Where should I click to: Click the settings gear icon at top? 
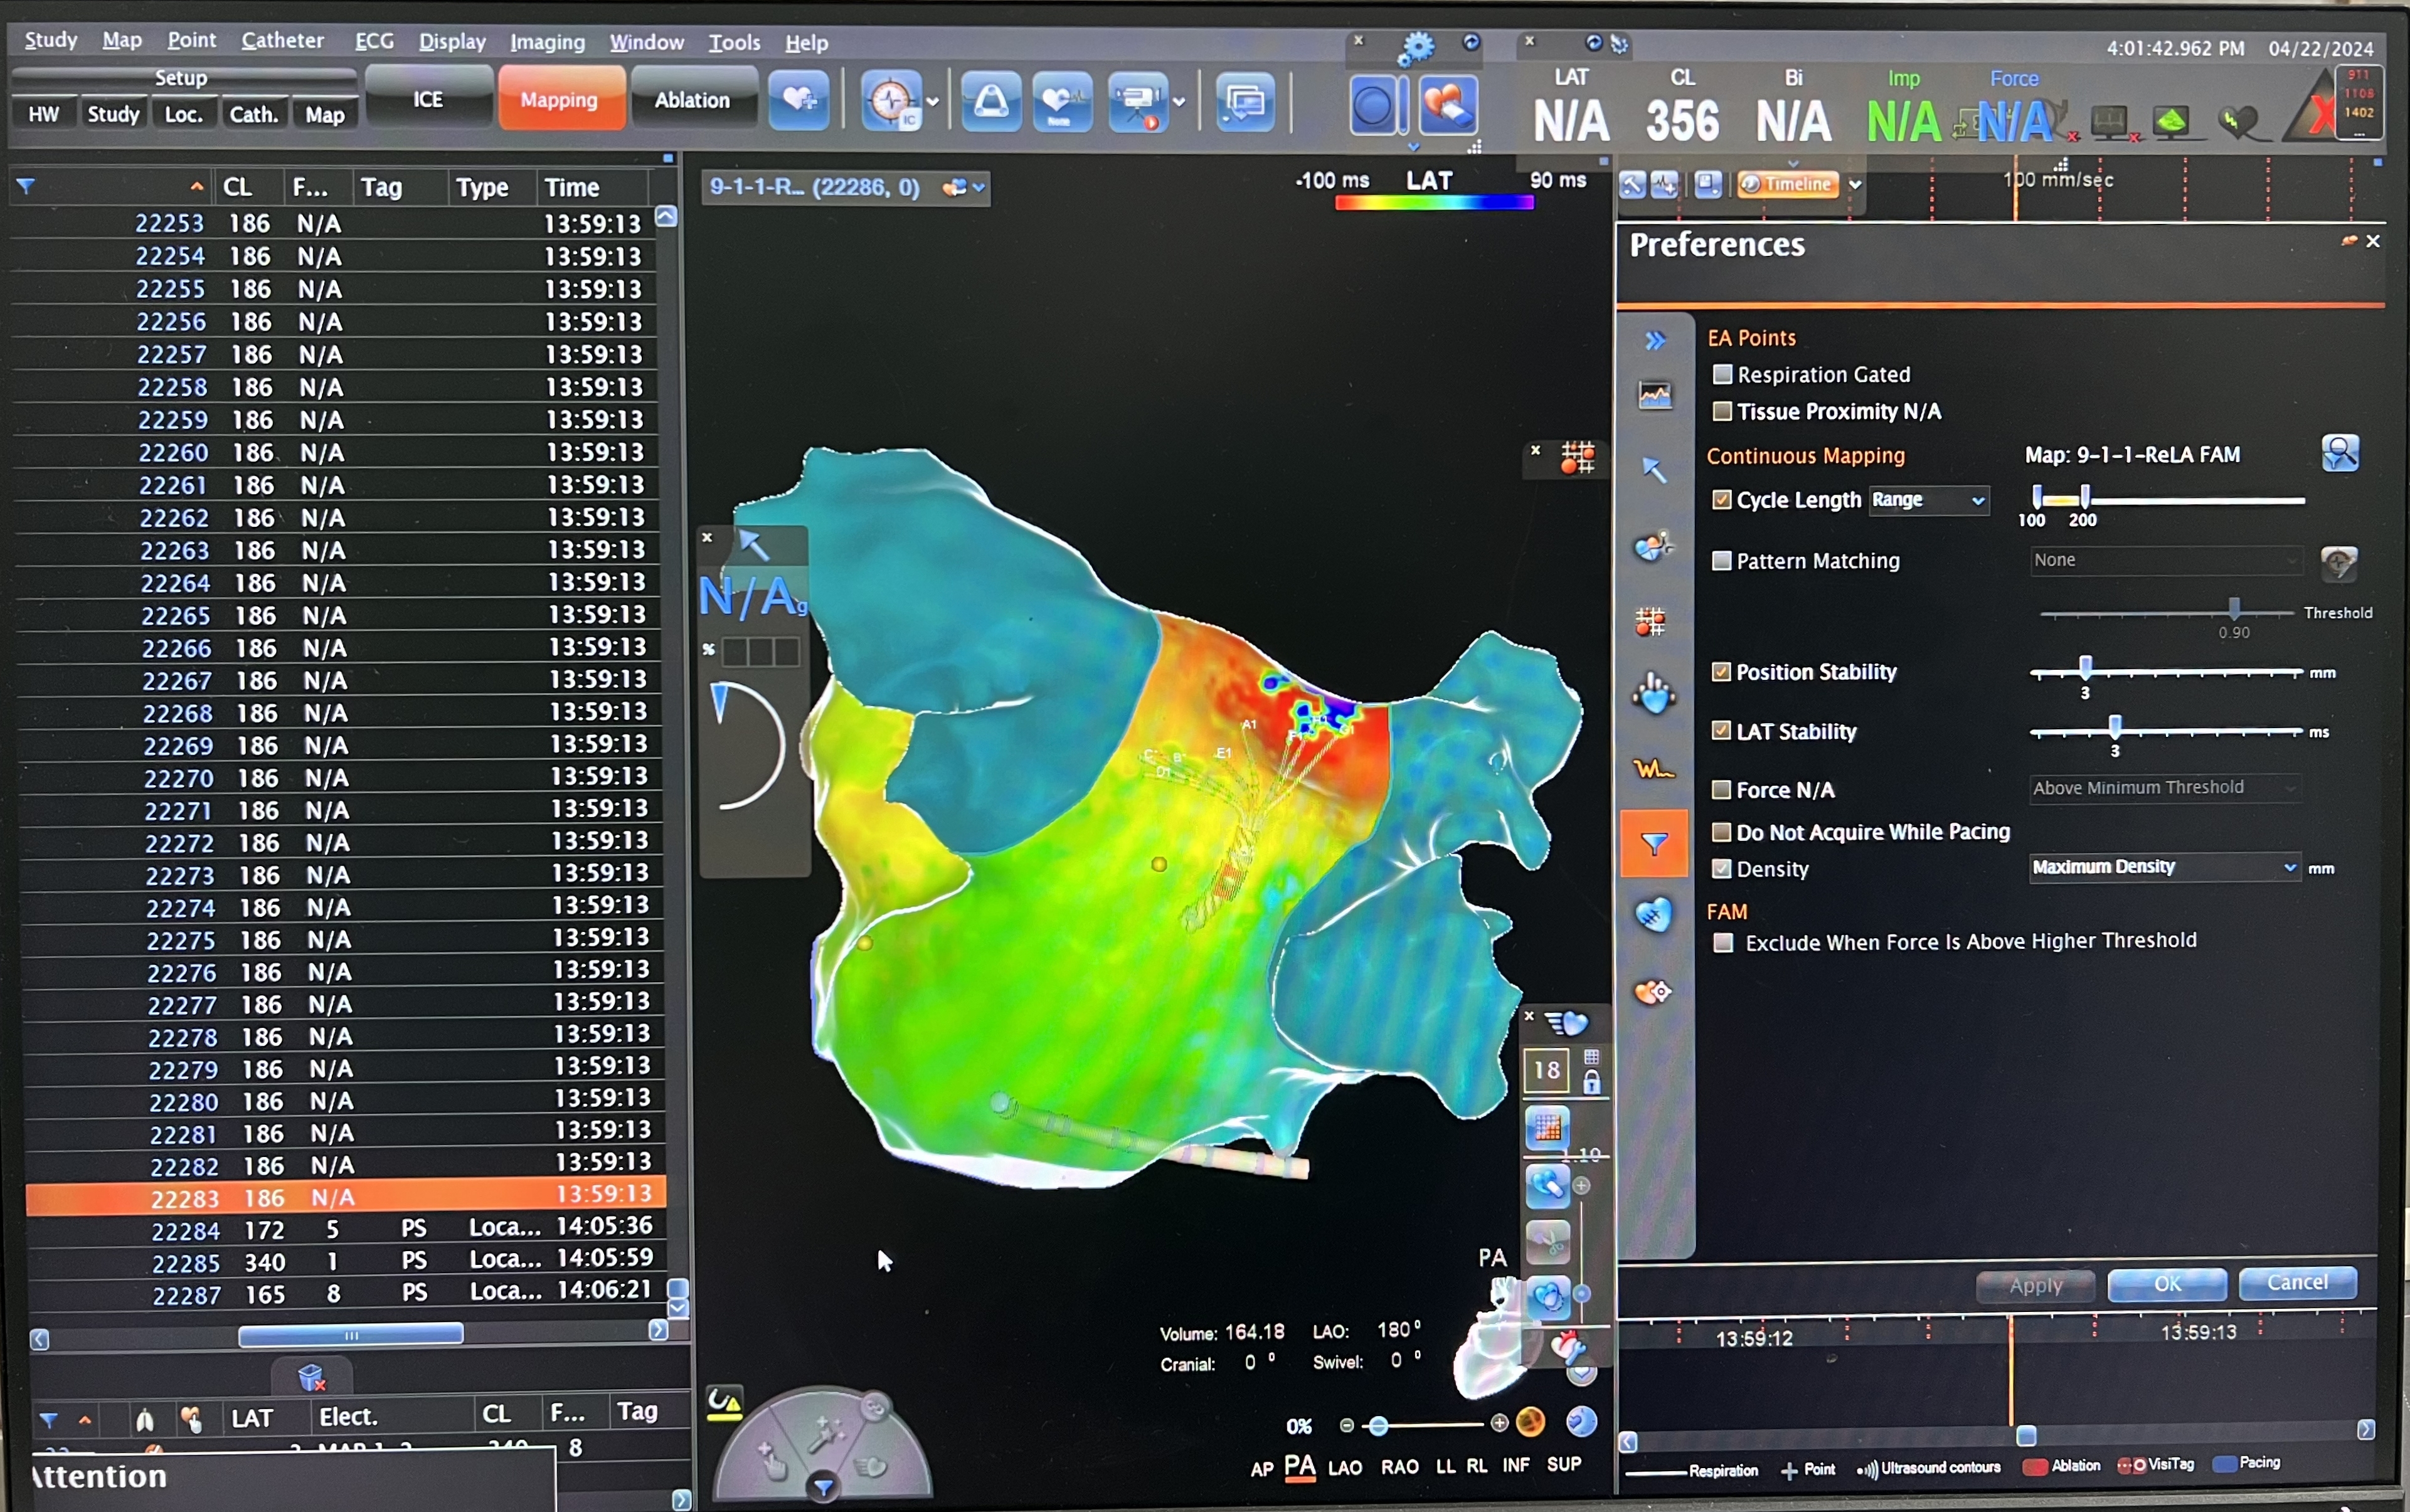tap(1416, 47)
